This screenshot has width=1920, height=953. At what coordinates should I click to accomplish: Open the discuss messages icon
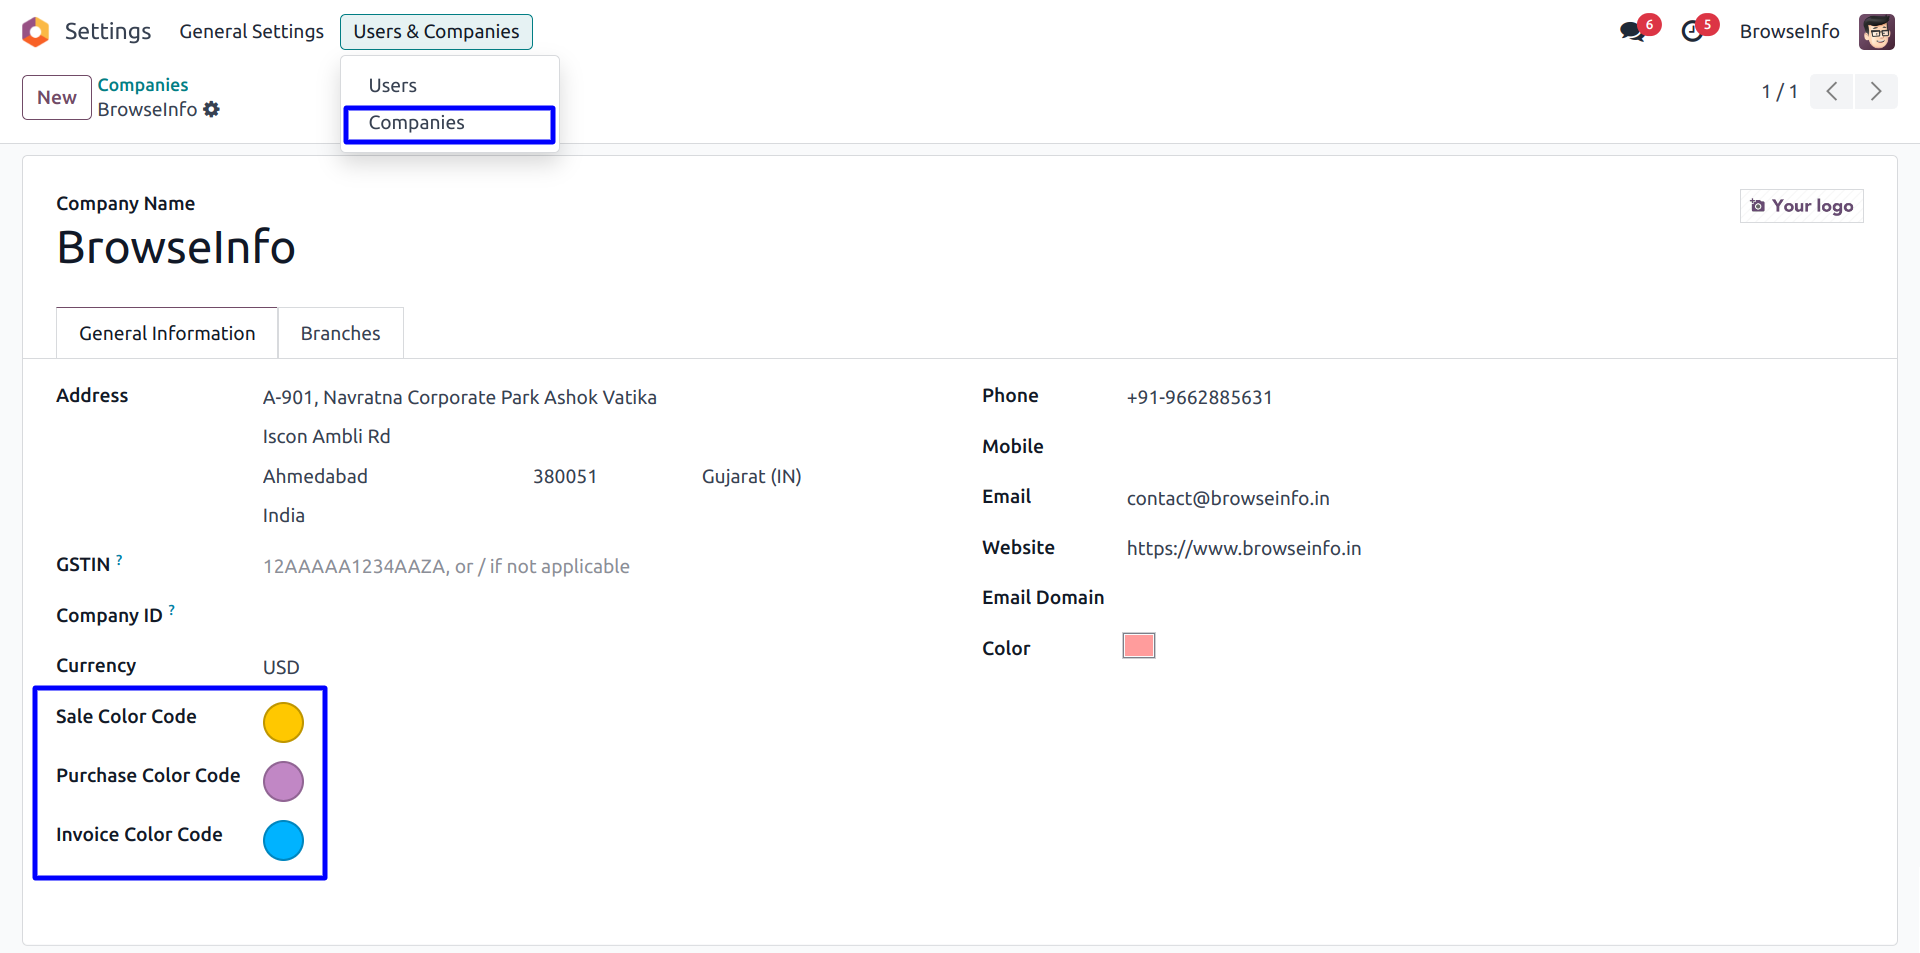tap(1633, 31)
